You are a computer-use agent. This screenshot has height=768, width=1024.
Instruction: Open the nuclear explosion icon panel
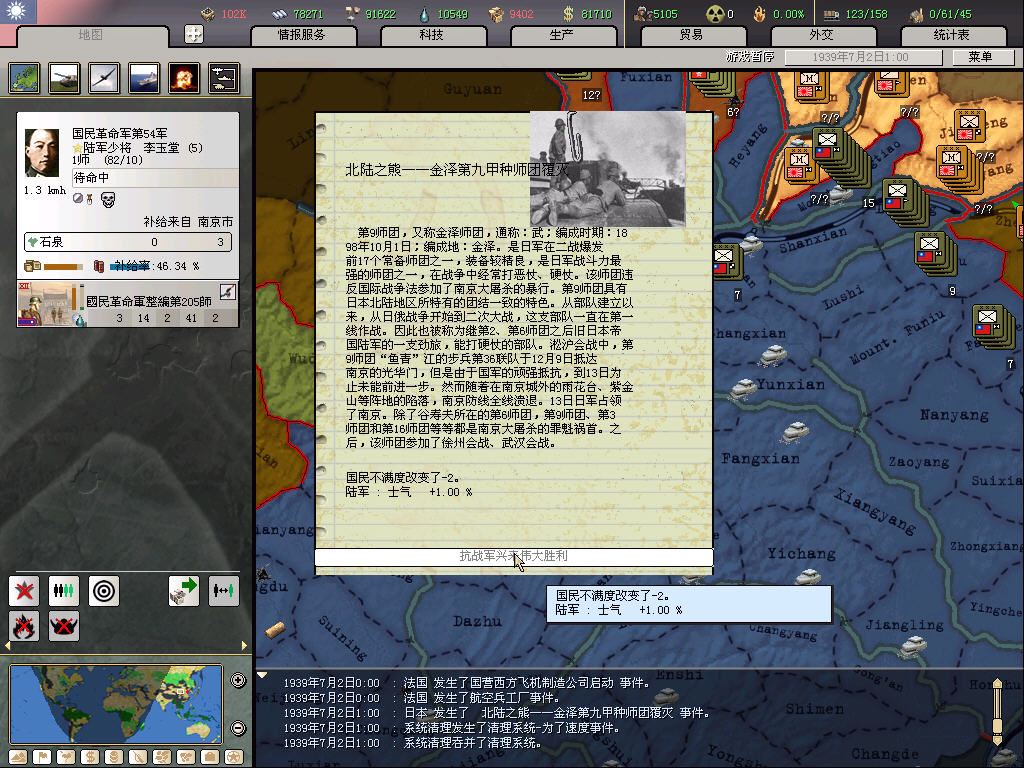click(184, 78)
